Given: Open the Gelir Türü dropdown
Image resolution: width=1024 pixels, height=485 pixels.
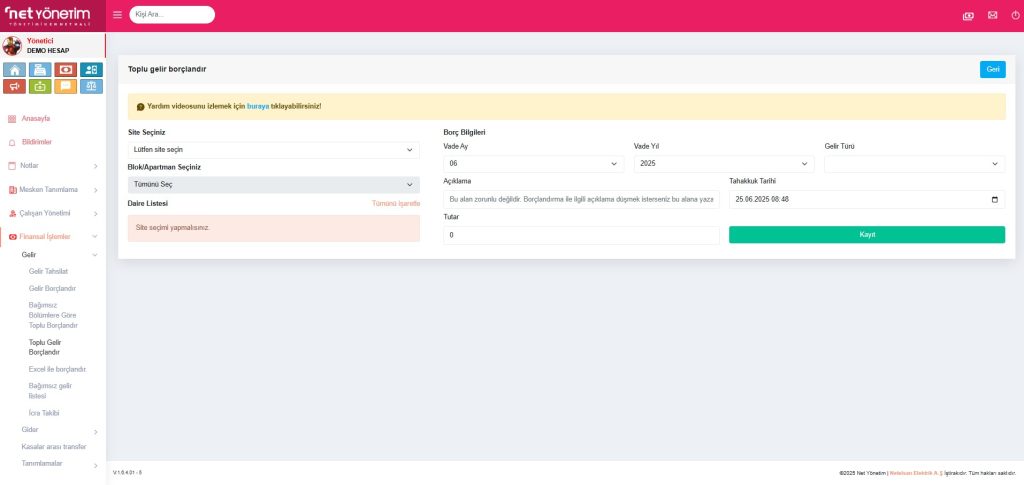Looking at the screenshot, I should click(914, 163).
